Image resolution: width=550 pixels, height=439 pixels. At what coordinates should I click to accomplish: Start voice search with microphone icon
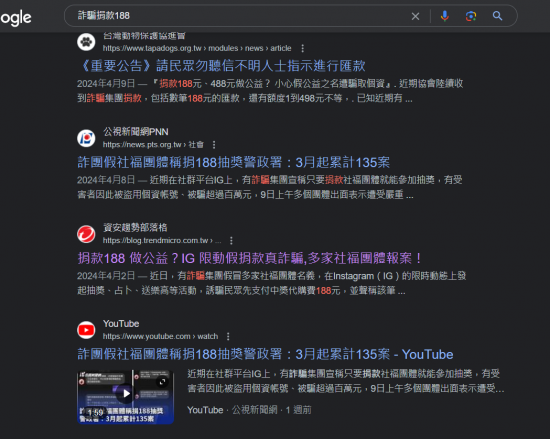pyautogui.click(x=445, y=16)
